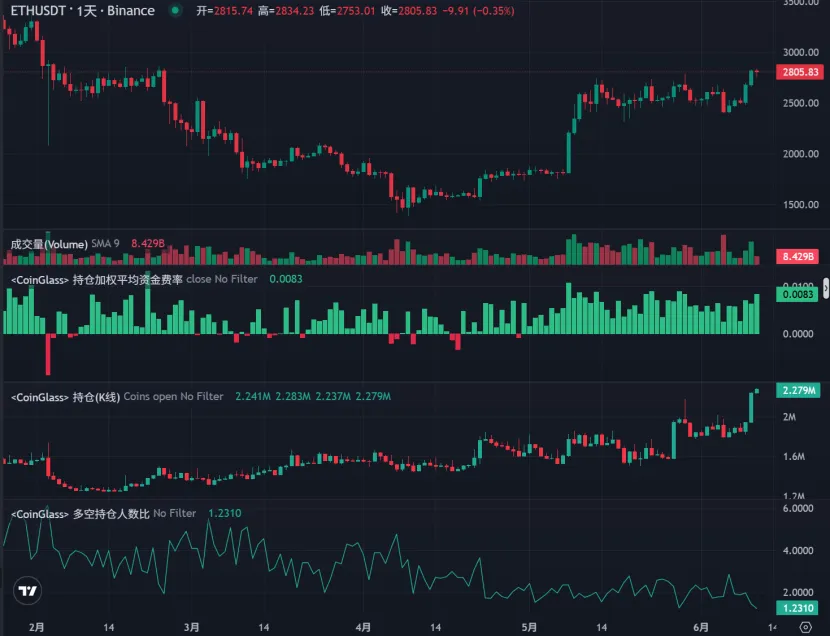This screenshot has width=830, height=636.
Task: Select CoinGlass 持仓(K线) indicator legend
Action: [66, 397]
